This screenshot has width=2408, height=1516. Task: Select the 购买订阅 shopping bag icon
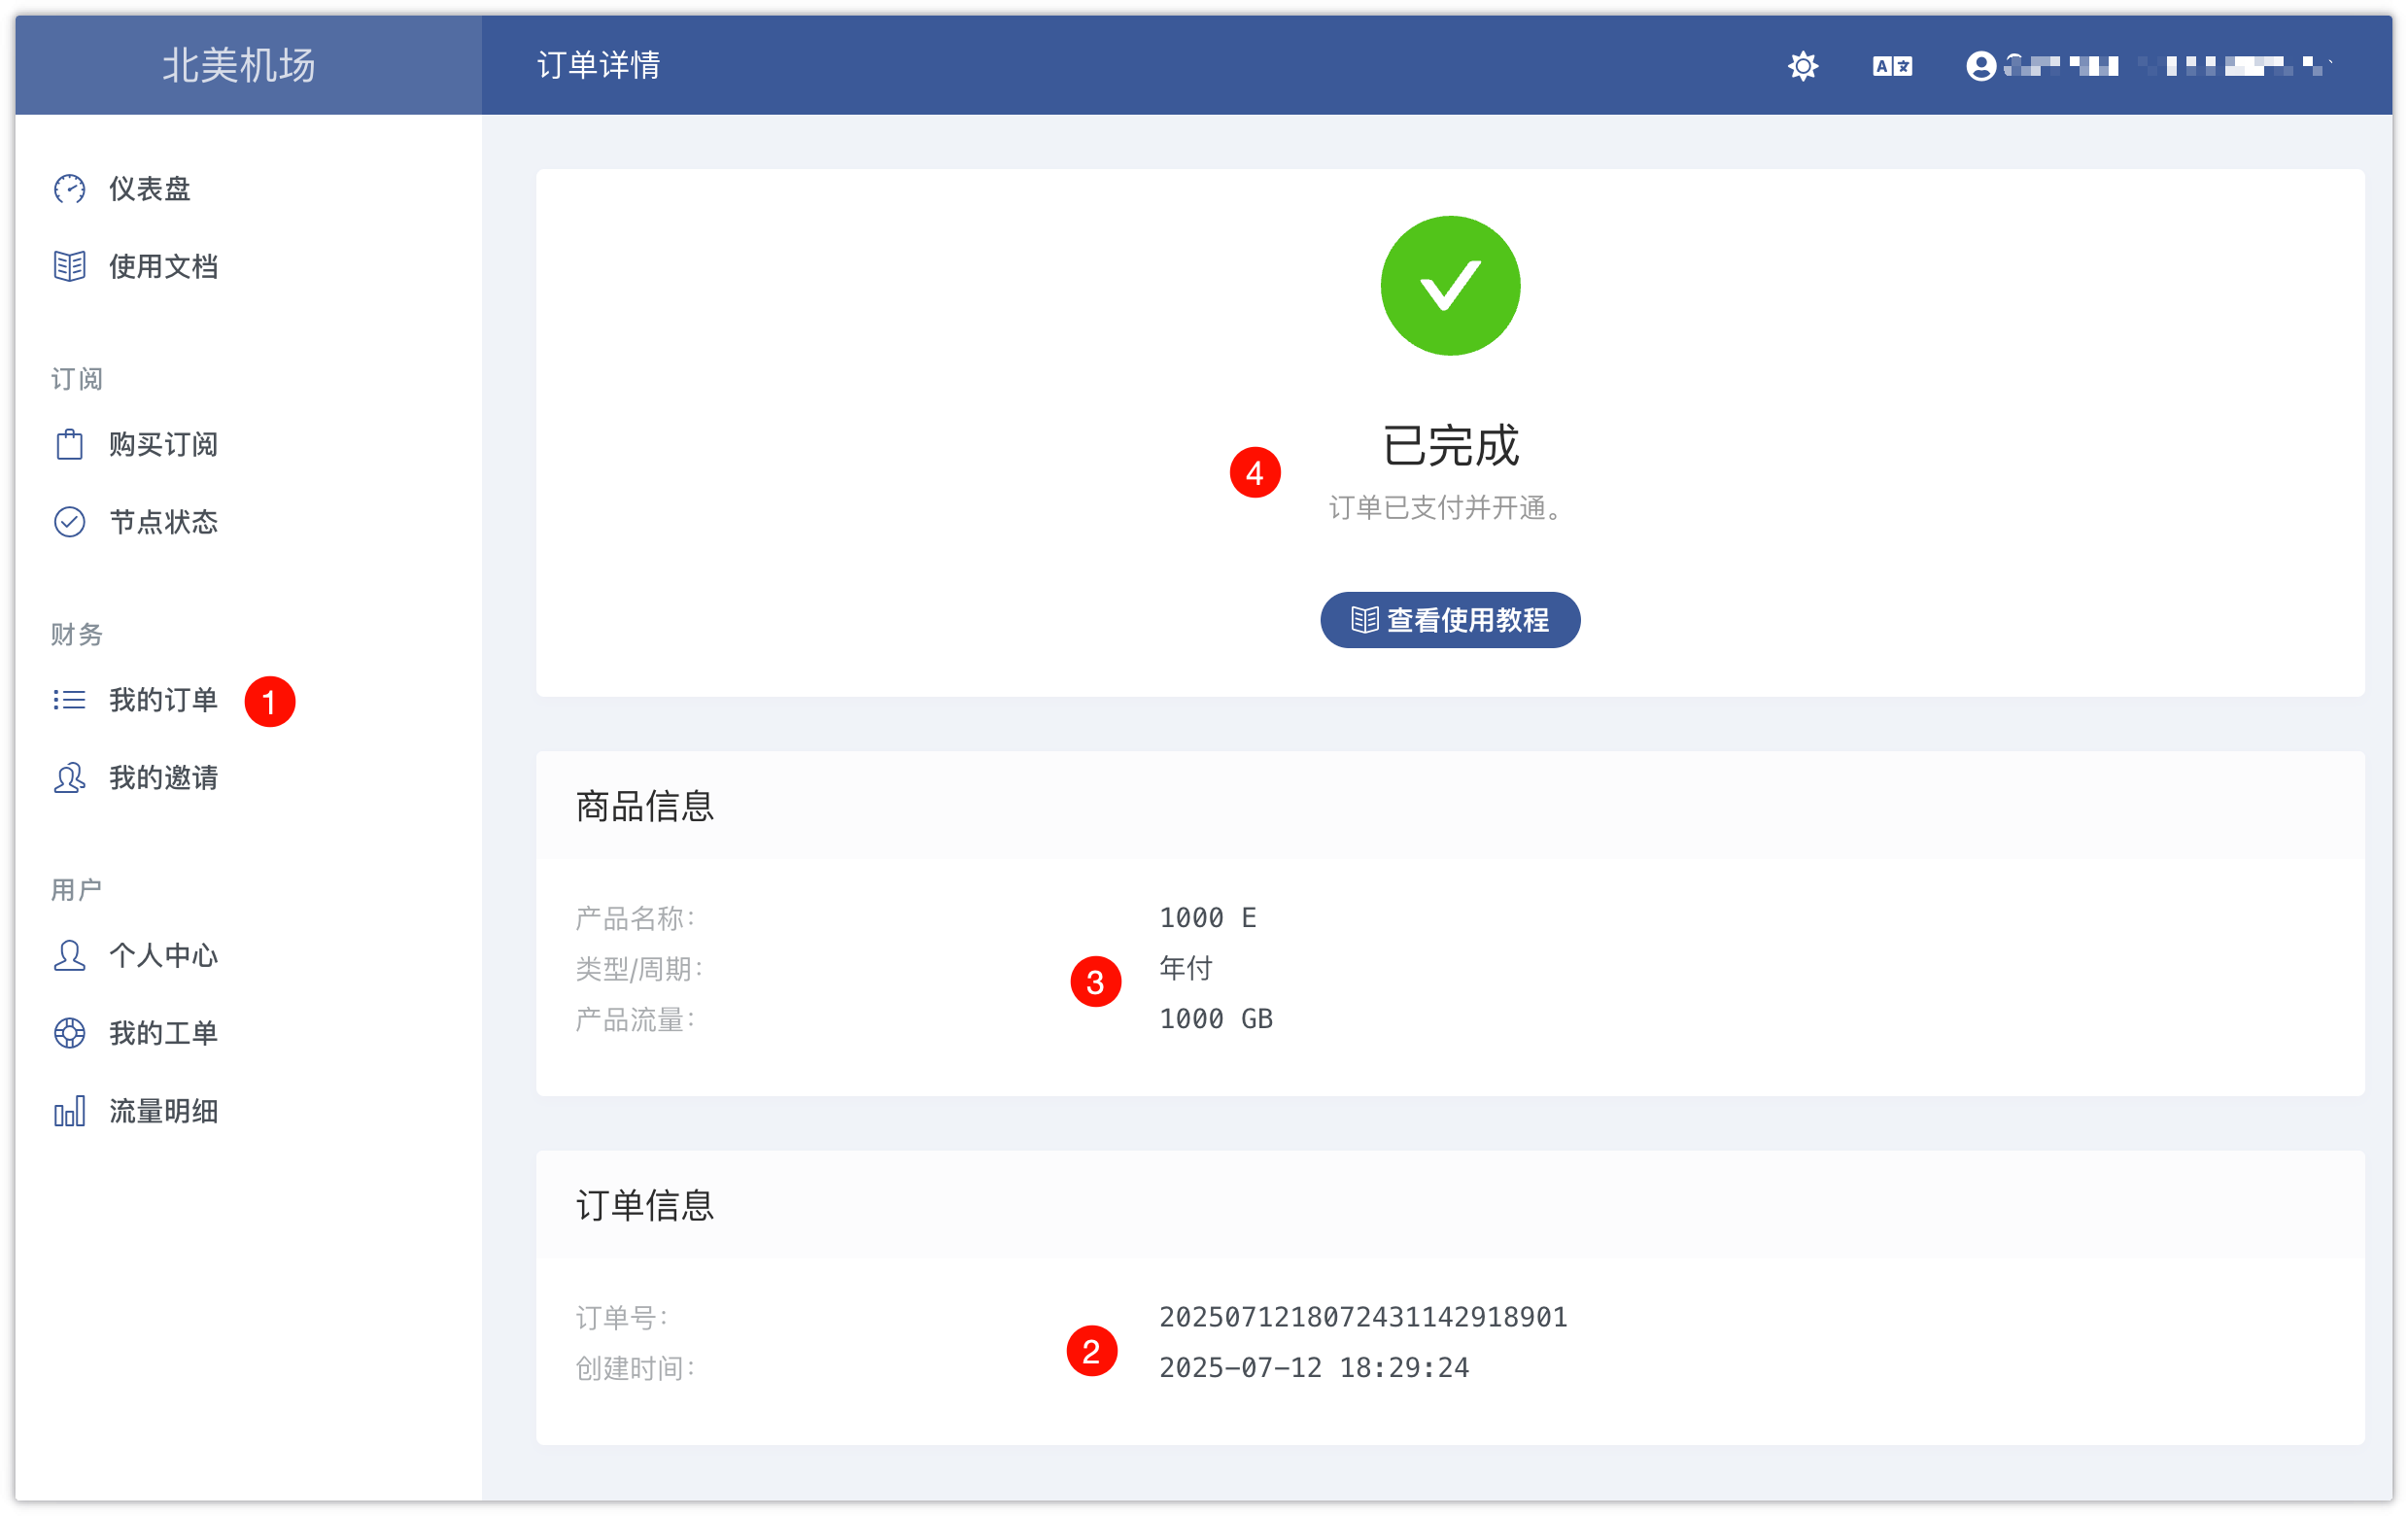(x=69, y=445)
